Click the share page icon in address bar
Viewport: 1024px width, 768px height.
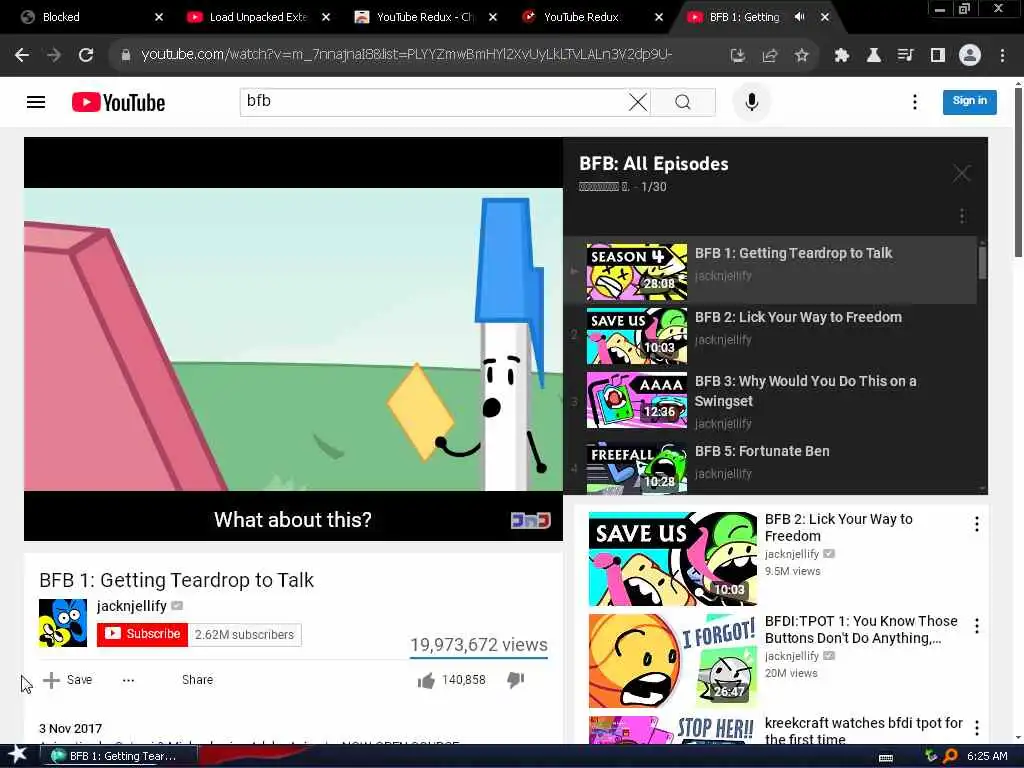coord(769,56)
